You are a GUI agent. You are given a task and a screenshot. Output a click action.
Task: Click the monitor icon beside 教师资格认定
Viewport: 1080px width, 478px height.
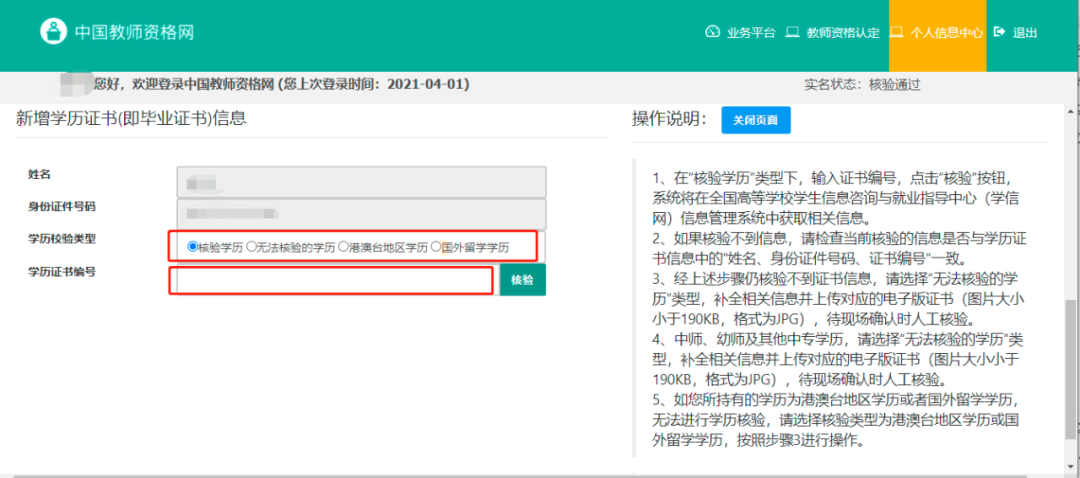(x=792, y=32)
